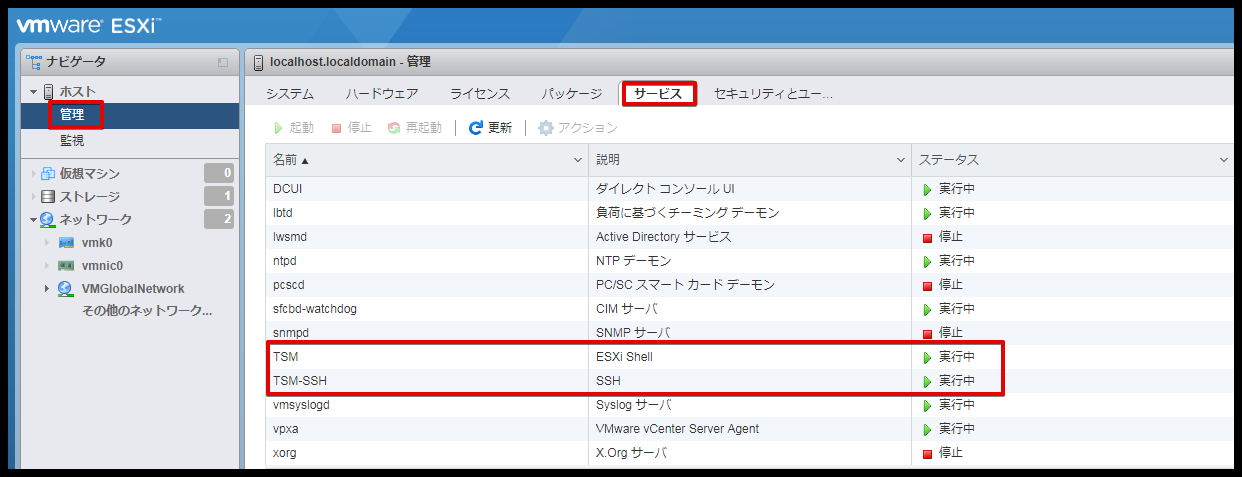Click the Navigator panel icon
This screenshot has height=477, width=1242.
(33, 62)
